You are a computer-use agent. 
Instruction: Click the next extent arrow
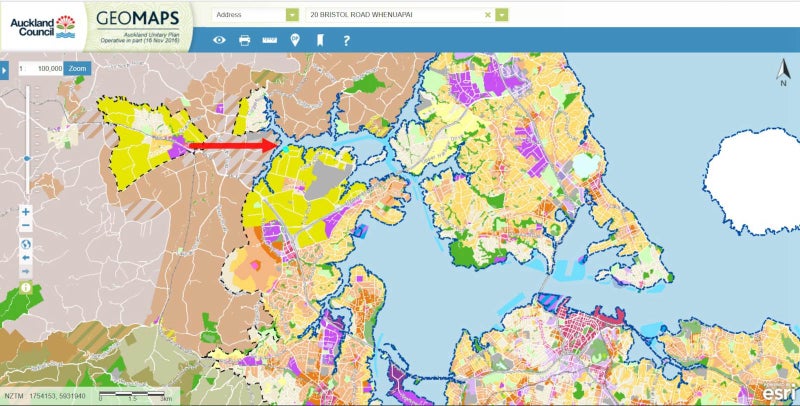click(x=26, y=271)
